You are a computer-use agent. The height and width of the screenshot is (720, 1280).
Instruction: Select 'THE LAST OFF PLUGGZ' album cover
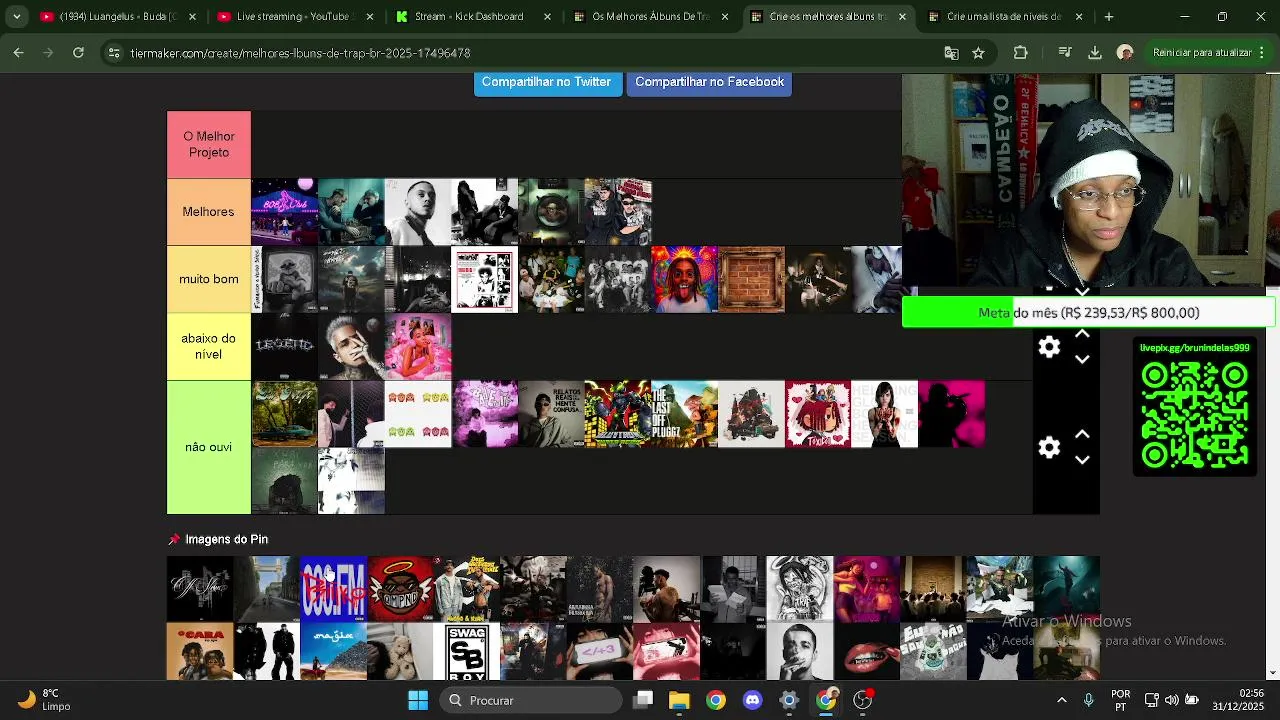point(684,413)
